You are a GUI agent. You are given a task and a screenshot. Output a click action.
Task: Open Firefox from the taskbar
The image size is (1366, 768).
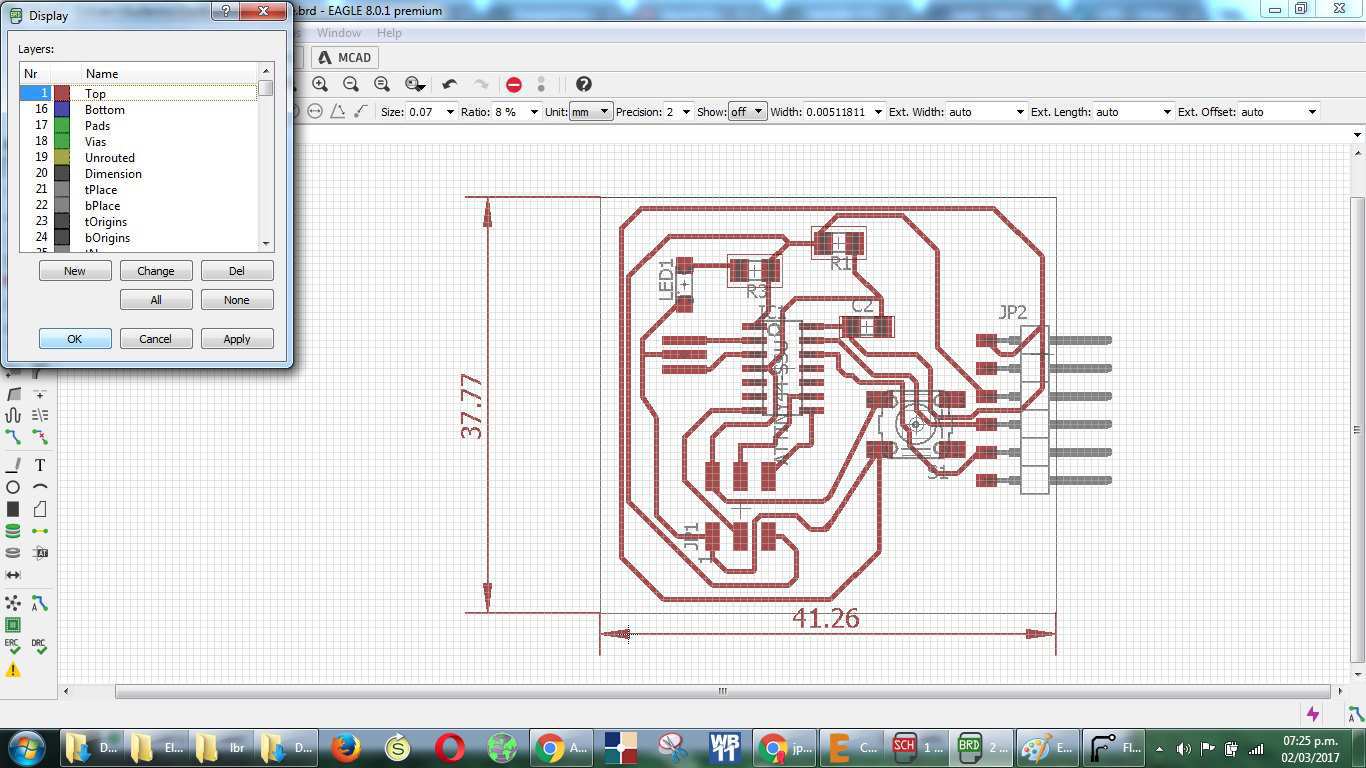[346, 747]
